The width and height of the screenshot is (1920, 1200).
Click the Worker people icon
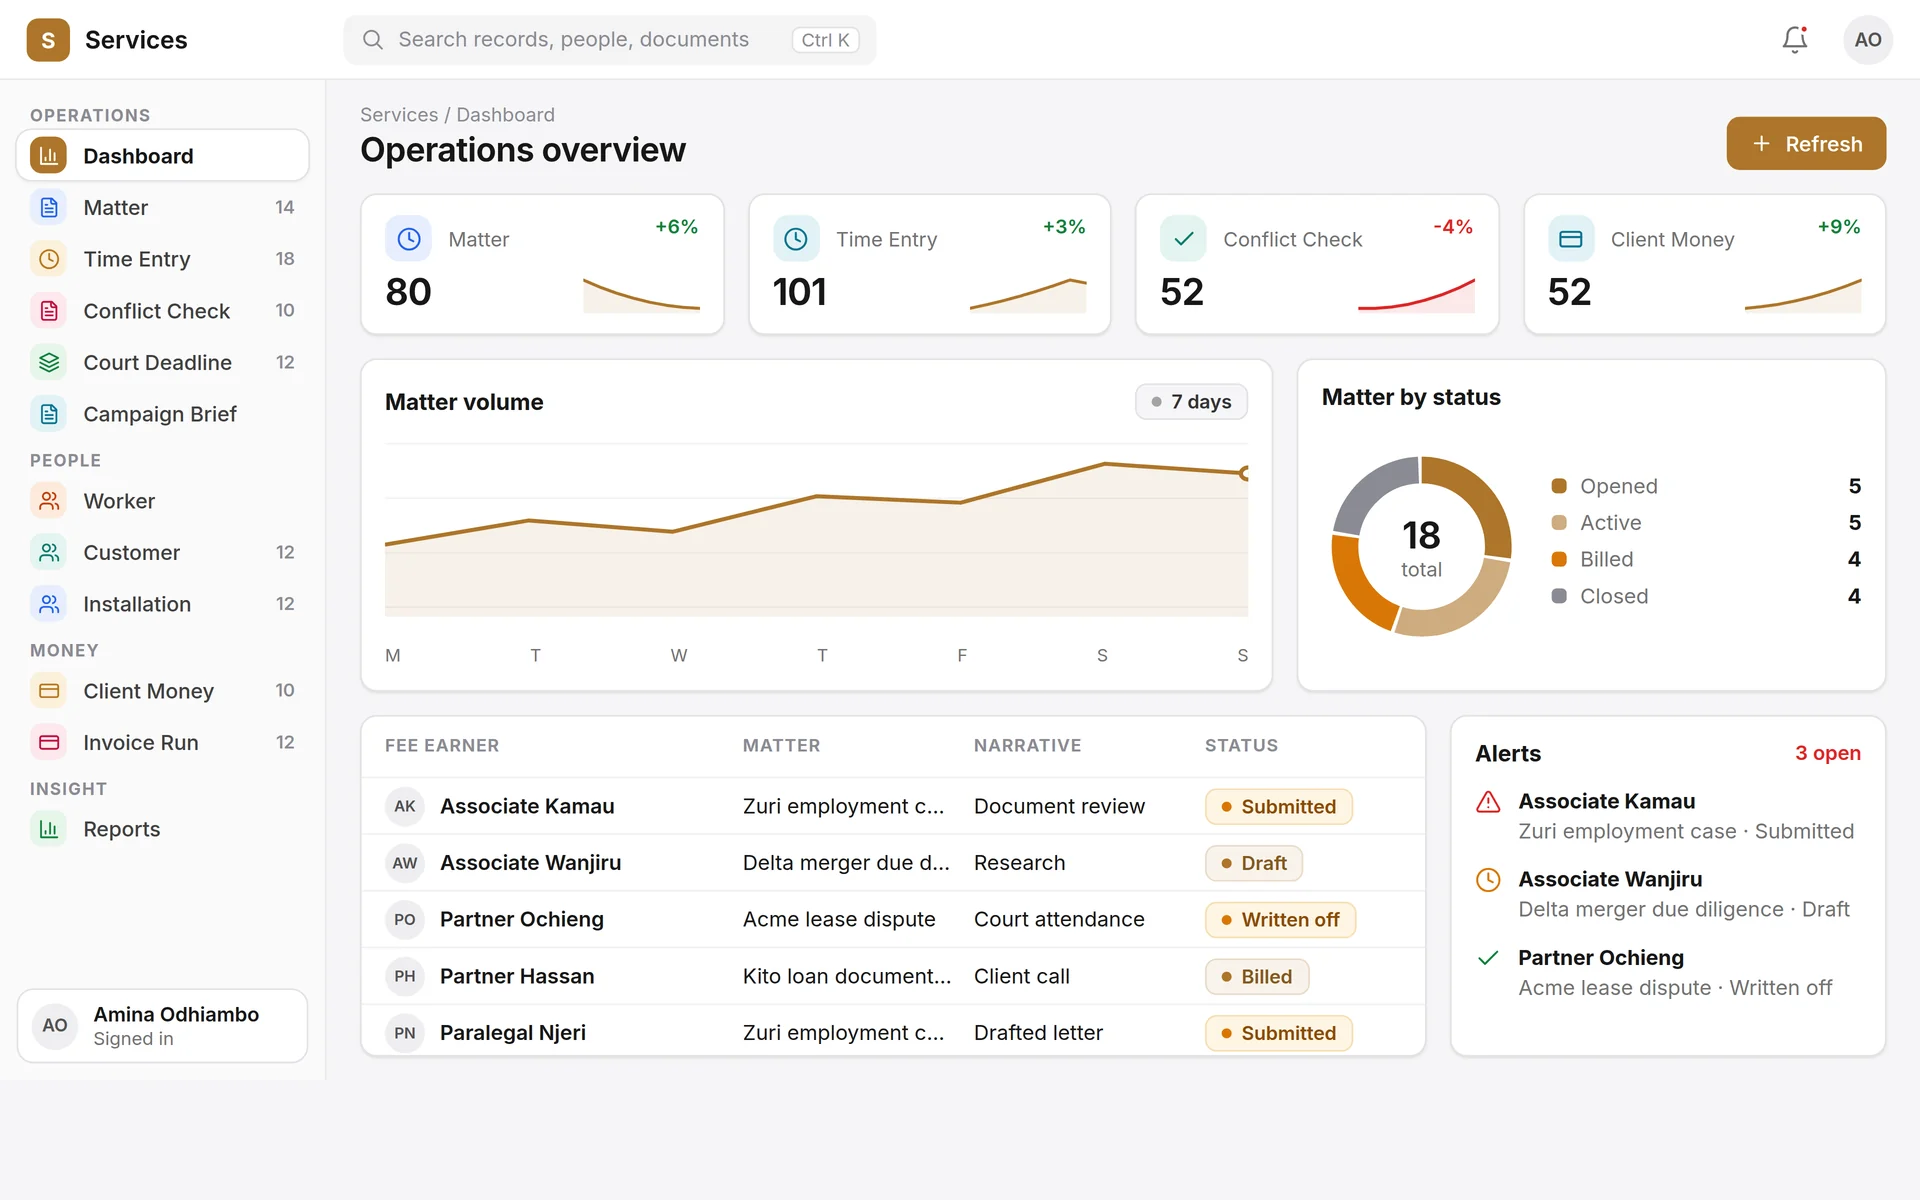pyautogui.click(x=48, y=501)
